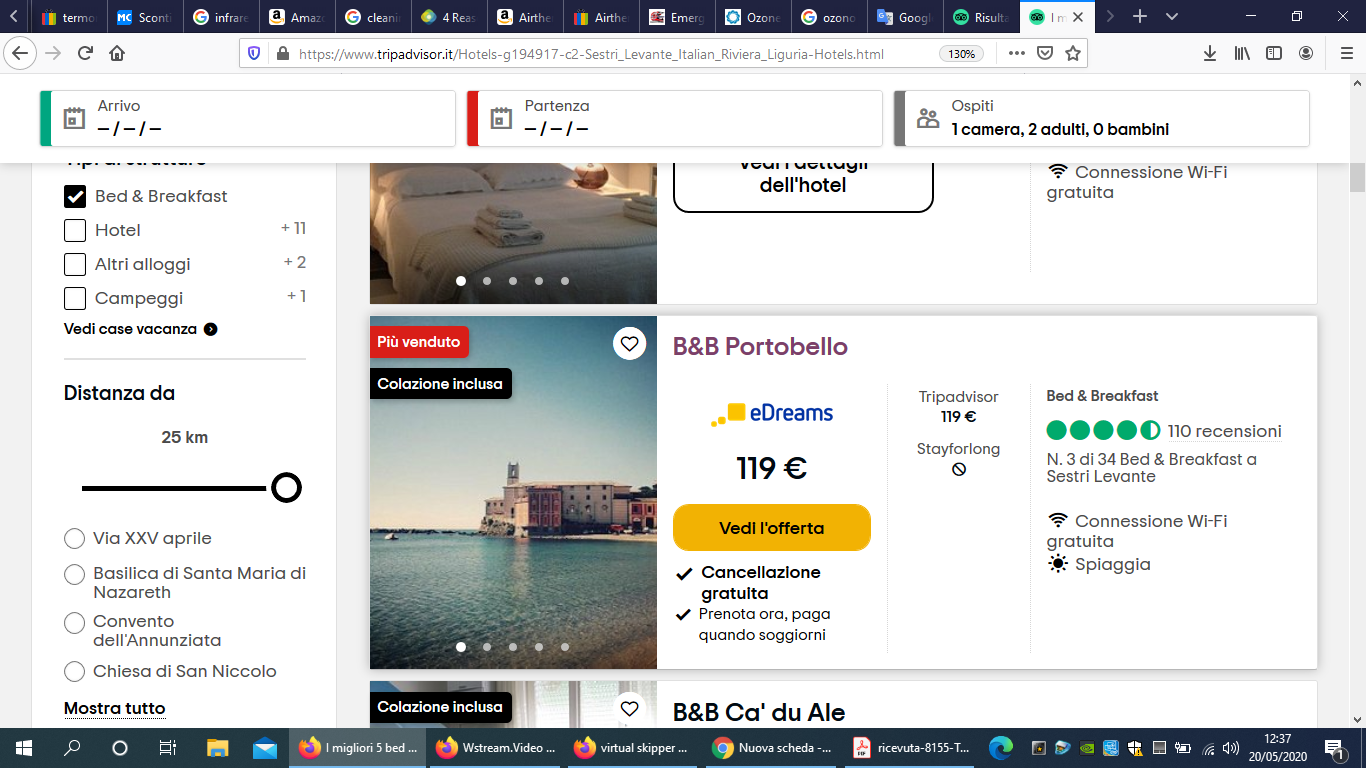This screenshot has height=768, width=1366.
Task: Save B&B Portobello with the heart icon
Action: (629, 344)
